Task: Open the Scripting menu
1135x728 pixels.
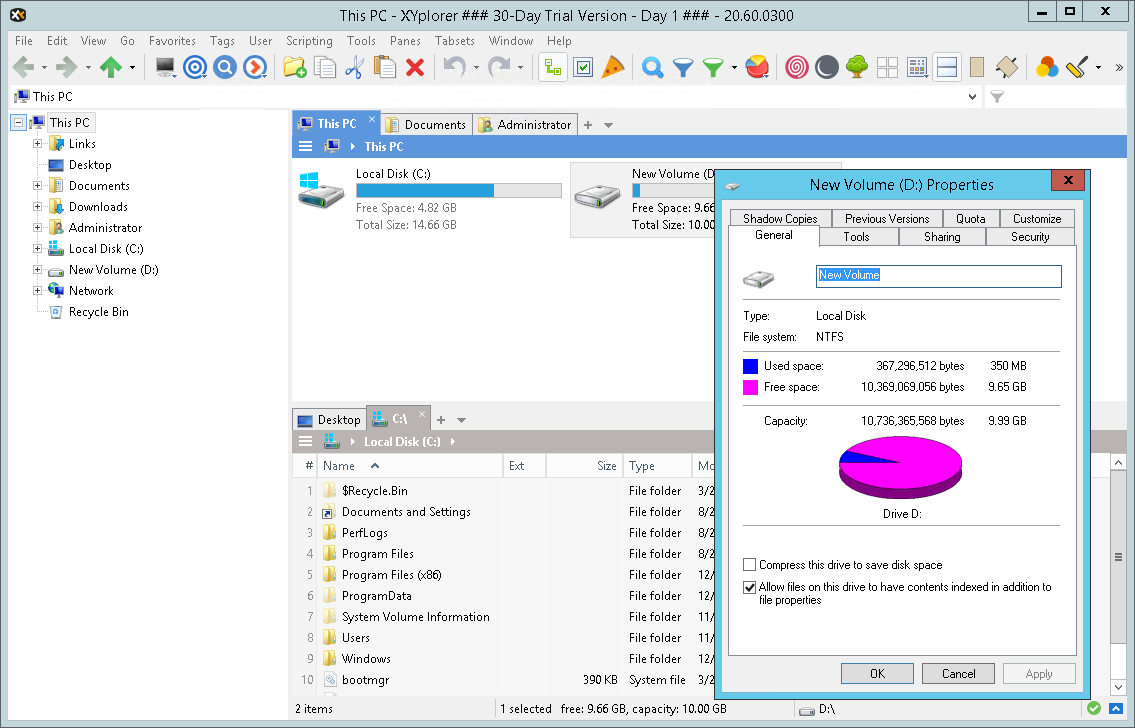Action: [x=309, y=41]
